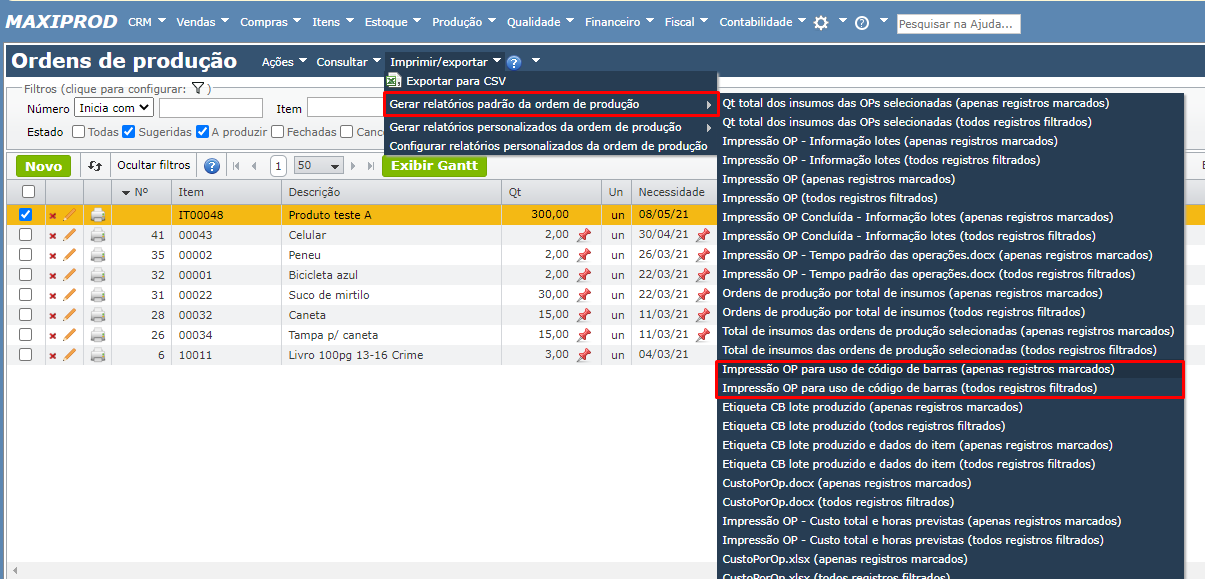The width and height of the screenshot is (1205, 579).
Task: Click the refresh icon next to Novo
Action: 94,166
